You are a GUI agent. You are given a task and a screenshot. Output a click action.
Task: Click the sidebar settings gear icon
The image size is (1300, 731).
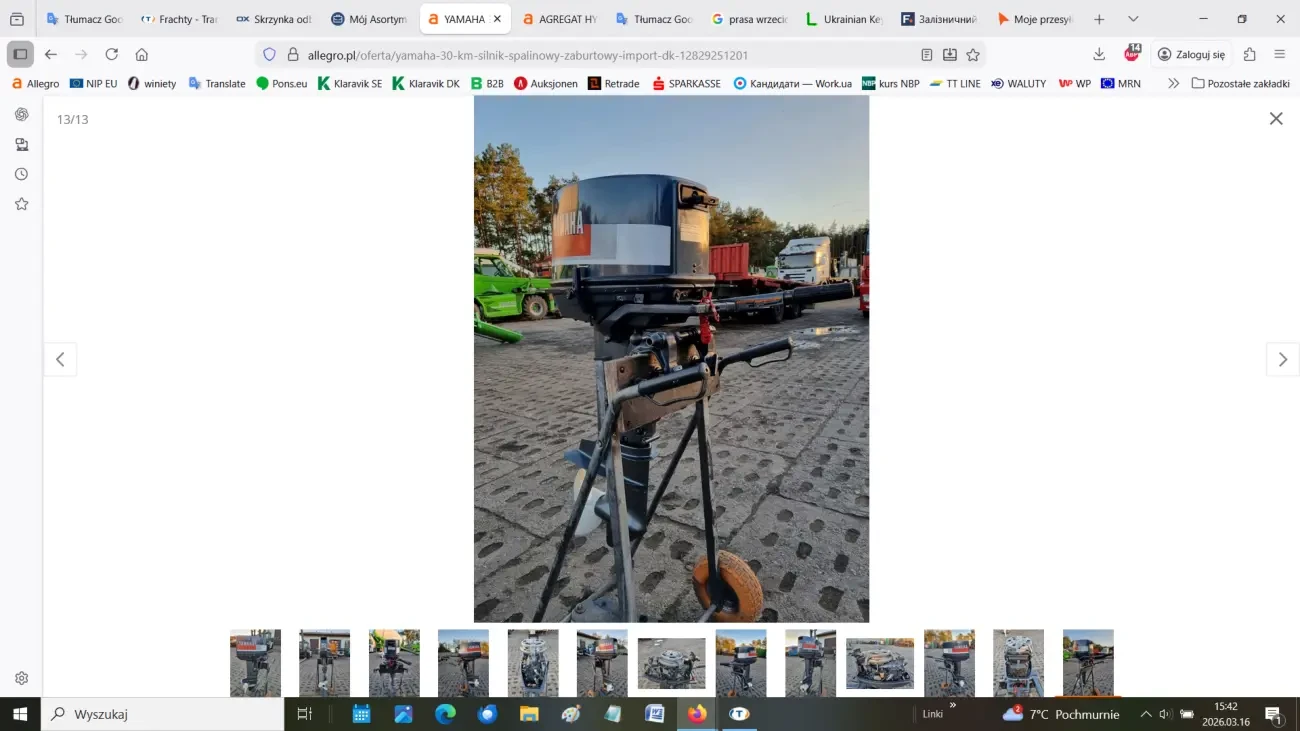(x=21, y=678)
